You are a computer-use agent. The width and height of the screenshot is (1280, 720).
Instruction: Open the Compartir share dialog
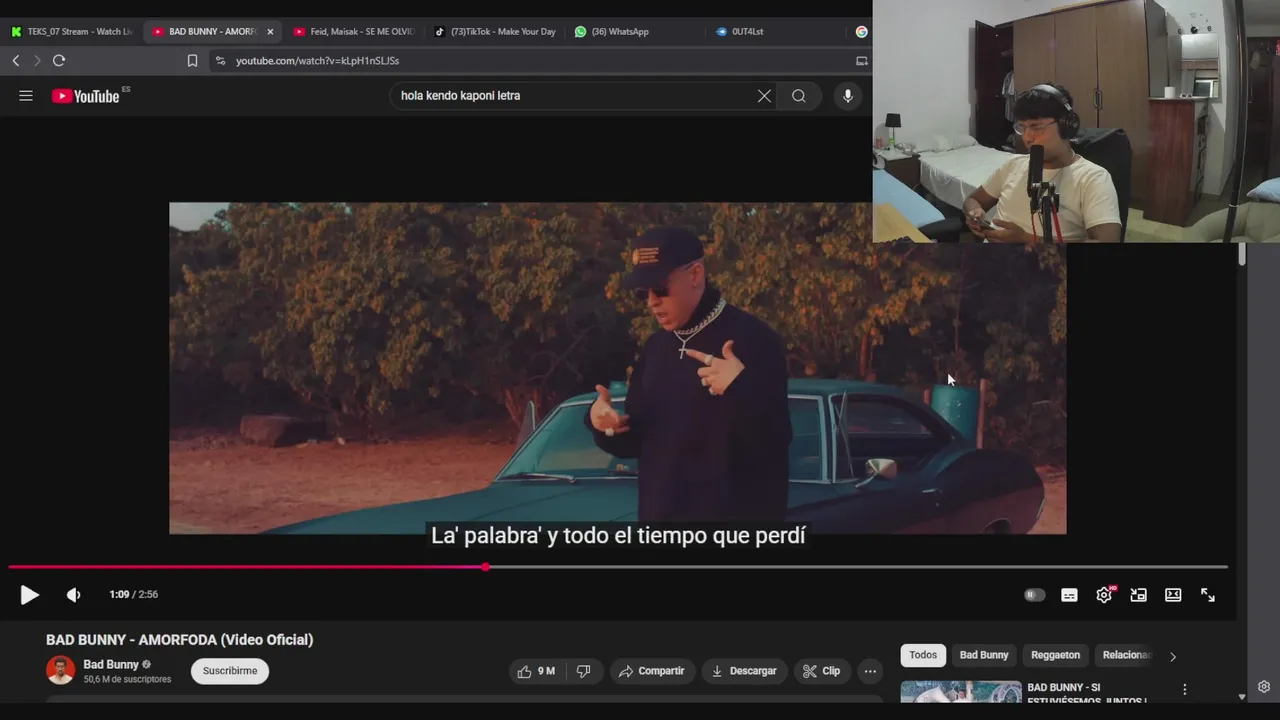[651, 671]
